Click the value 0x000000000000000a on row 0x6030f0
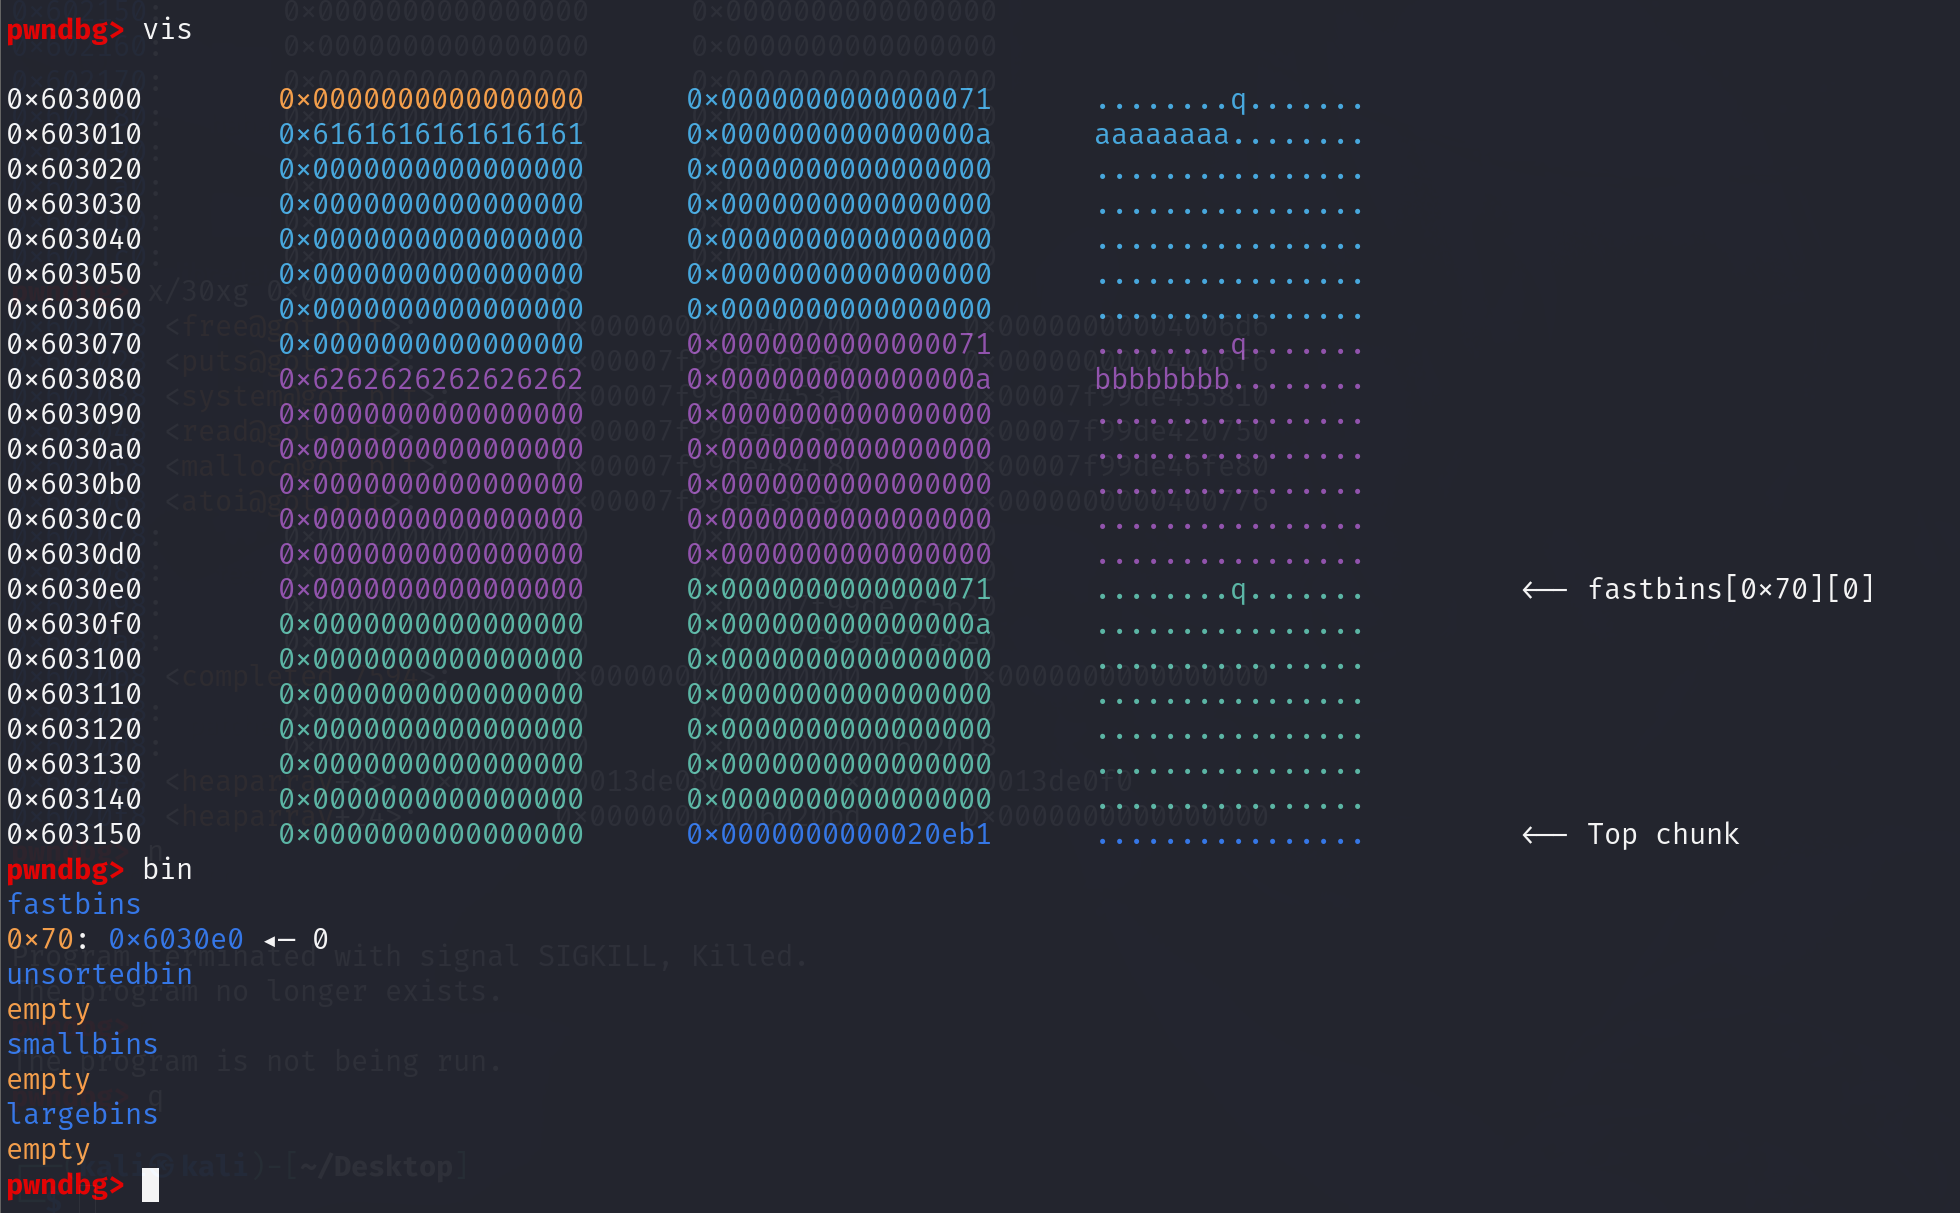The width and height of the screenshot is (1960, 1213). [x=839, y=624]
